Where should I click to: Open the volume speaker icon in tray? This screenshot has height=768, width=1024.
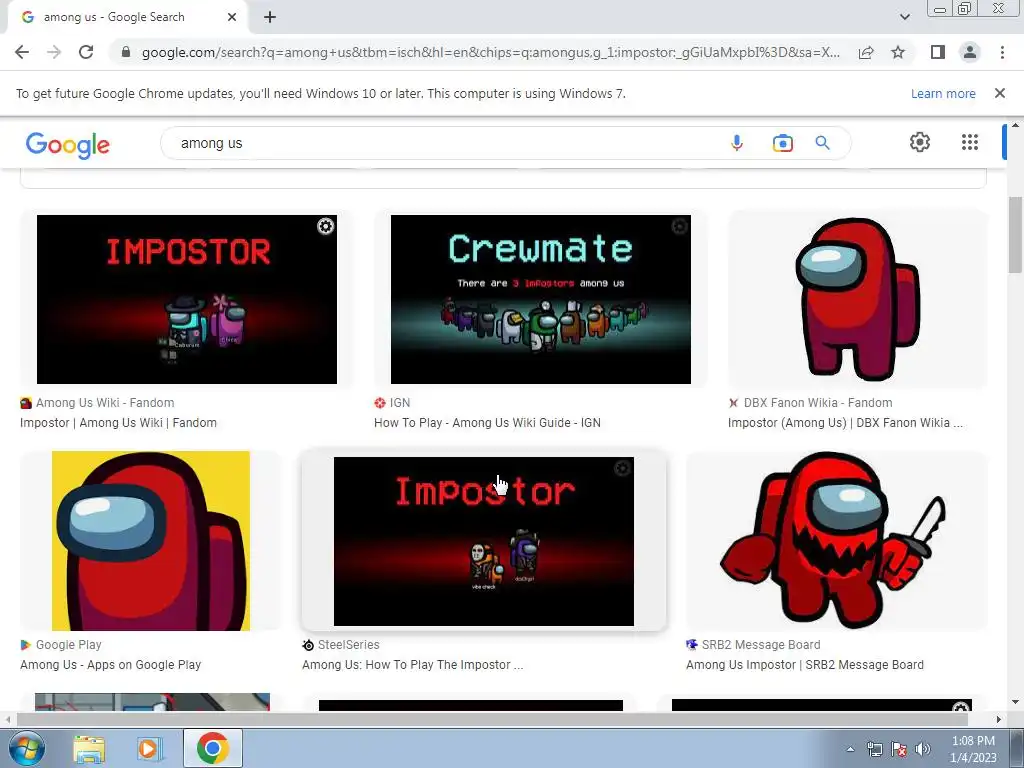tap(923, 749)
